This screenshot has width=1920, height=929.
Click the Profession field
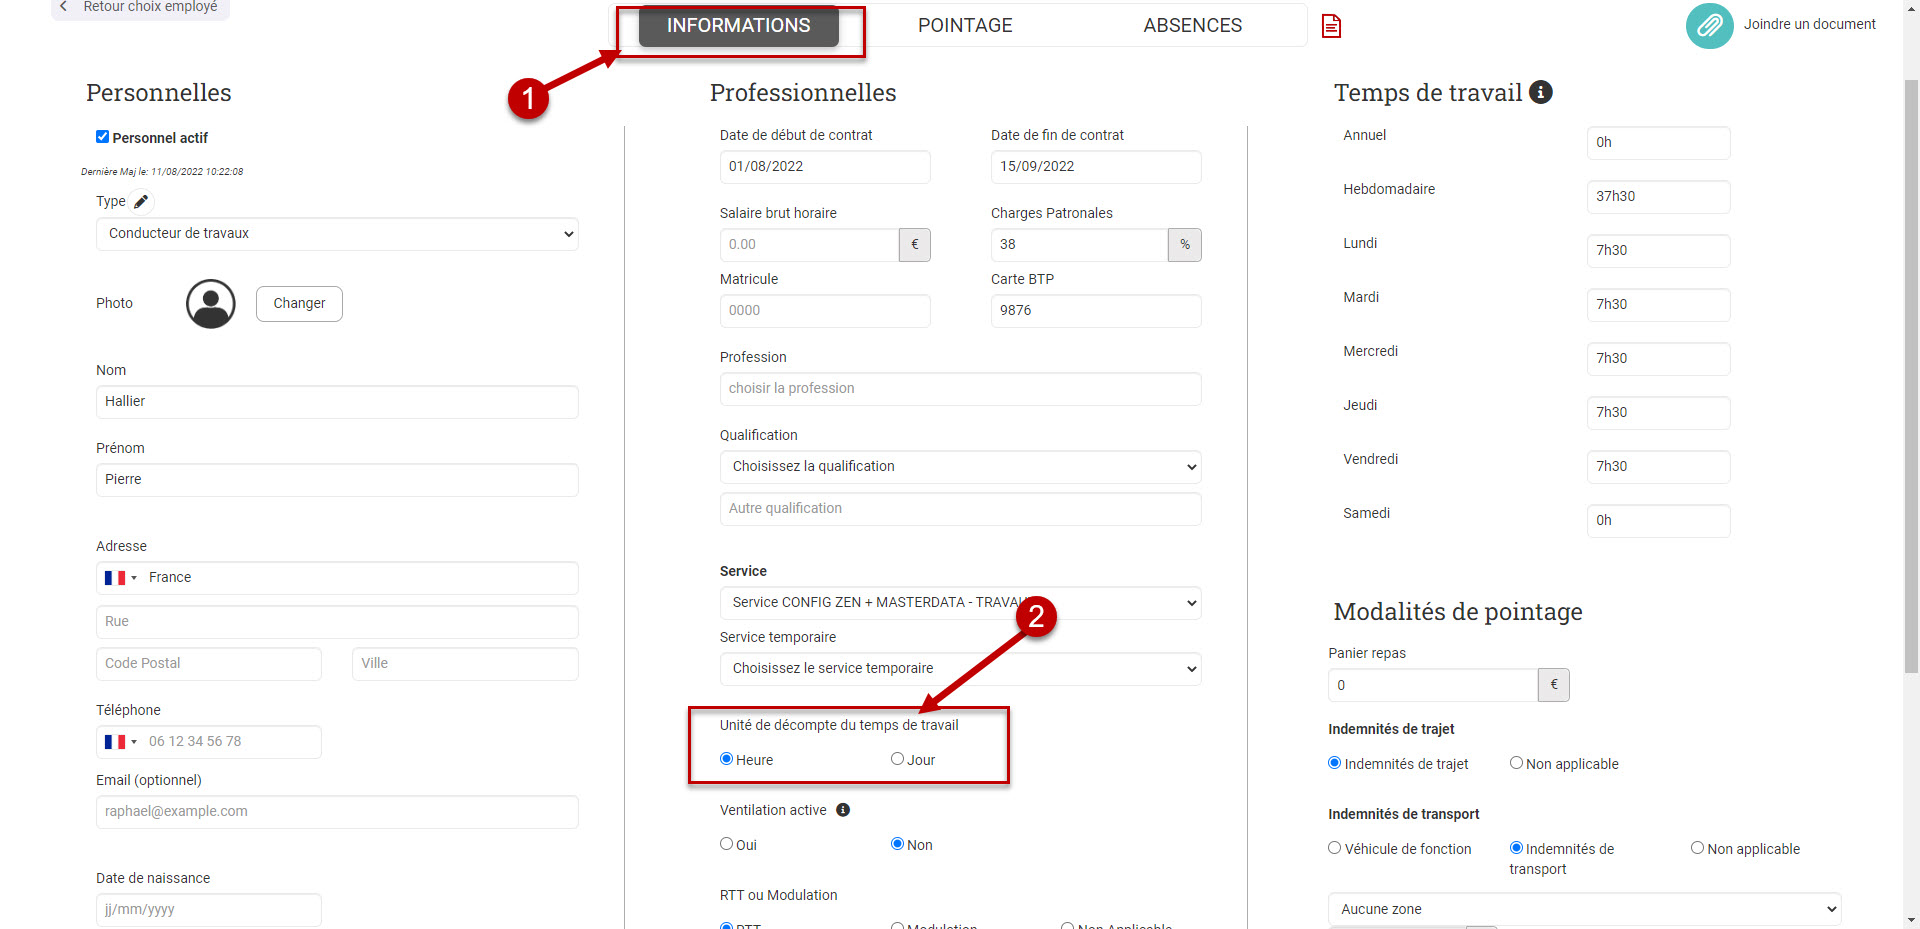(960, 389)
